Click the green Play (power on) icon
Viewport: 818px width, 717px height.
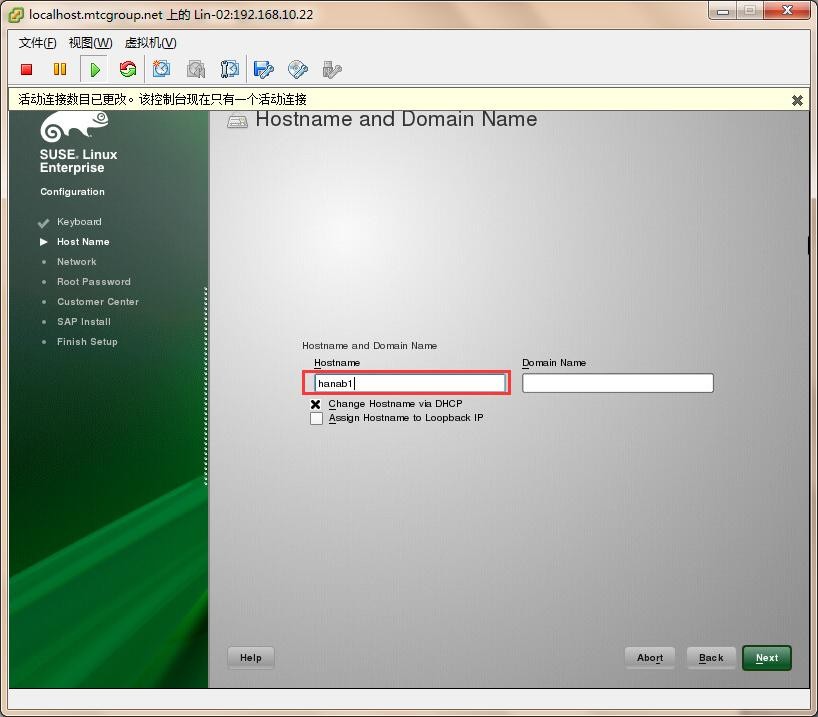coord(95,69)
